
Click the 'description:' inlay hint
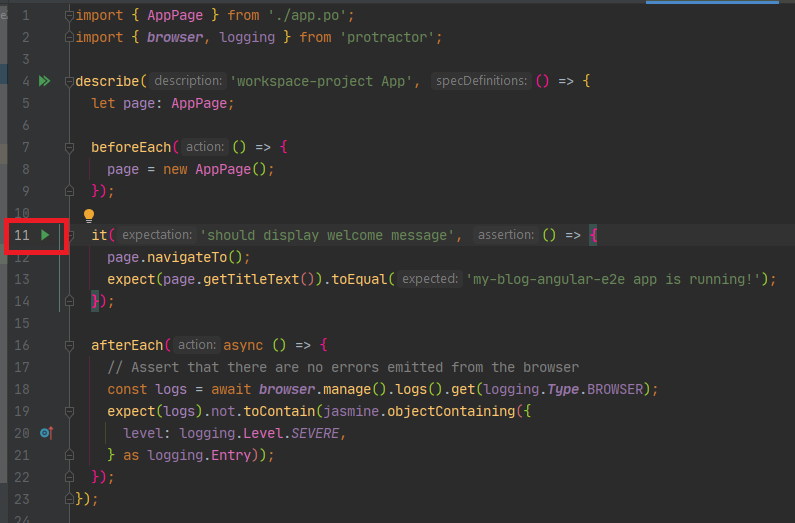pyautogui.click(x=188, y=81)
